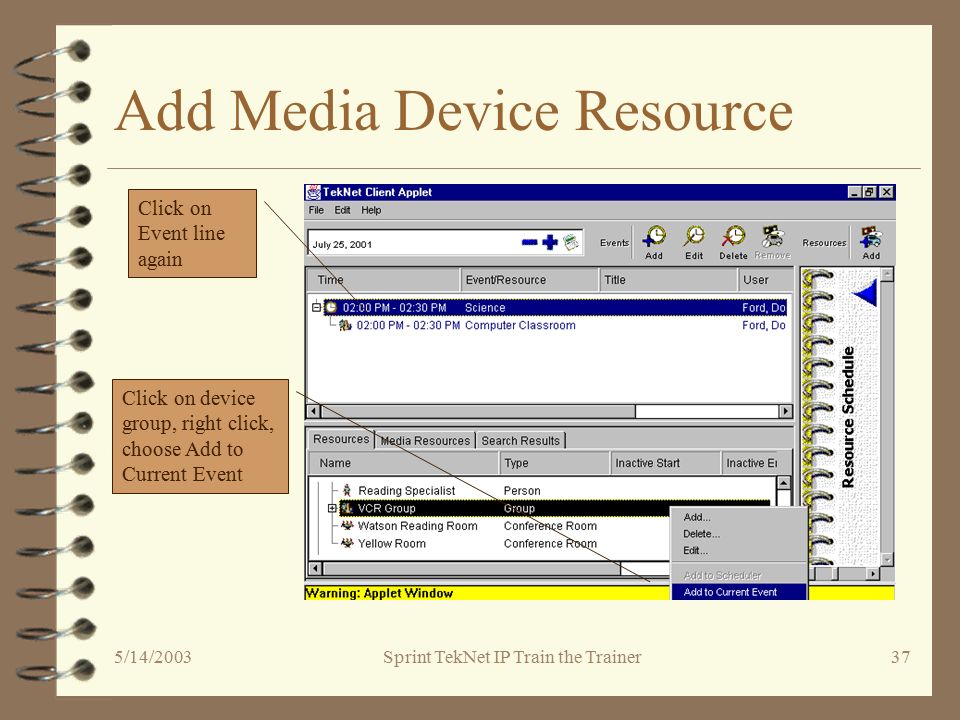Screen dimensions: 960x720
Task: Switch to the Media Resources tab
Action: pyautogui.click(x=425, y=441)
